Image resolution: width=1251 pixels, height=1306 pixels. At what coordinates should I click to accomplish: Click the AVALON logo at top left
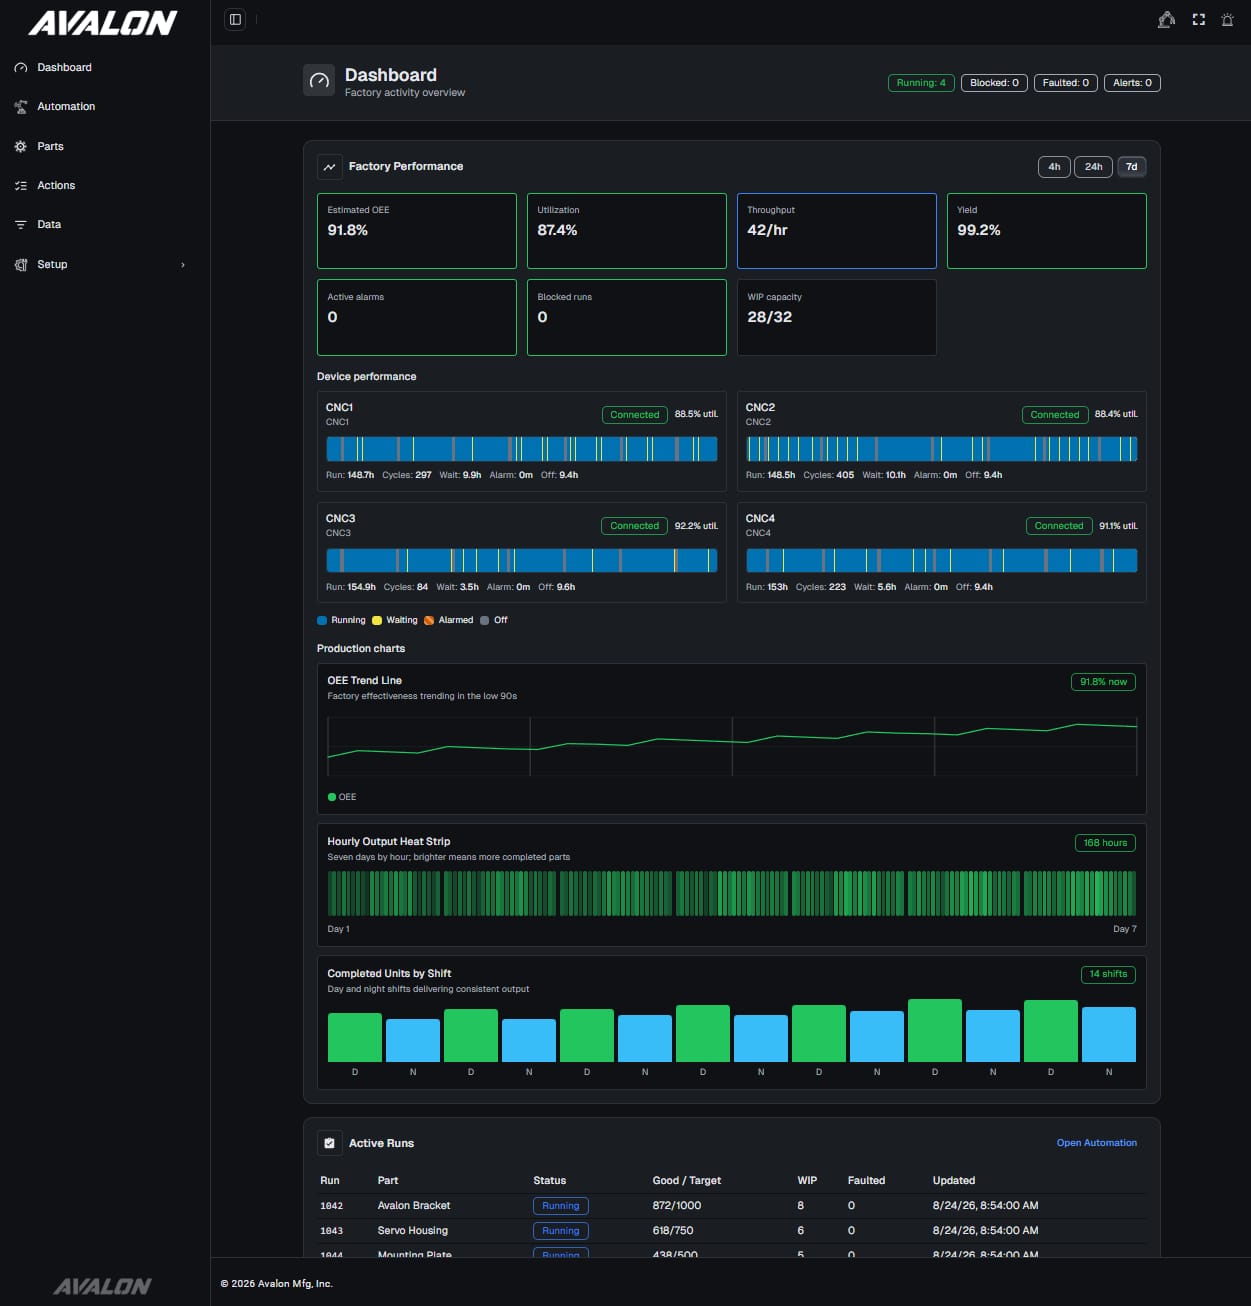pos(103,23)
